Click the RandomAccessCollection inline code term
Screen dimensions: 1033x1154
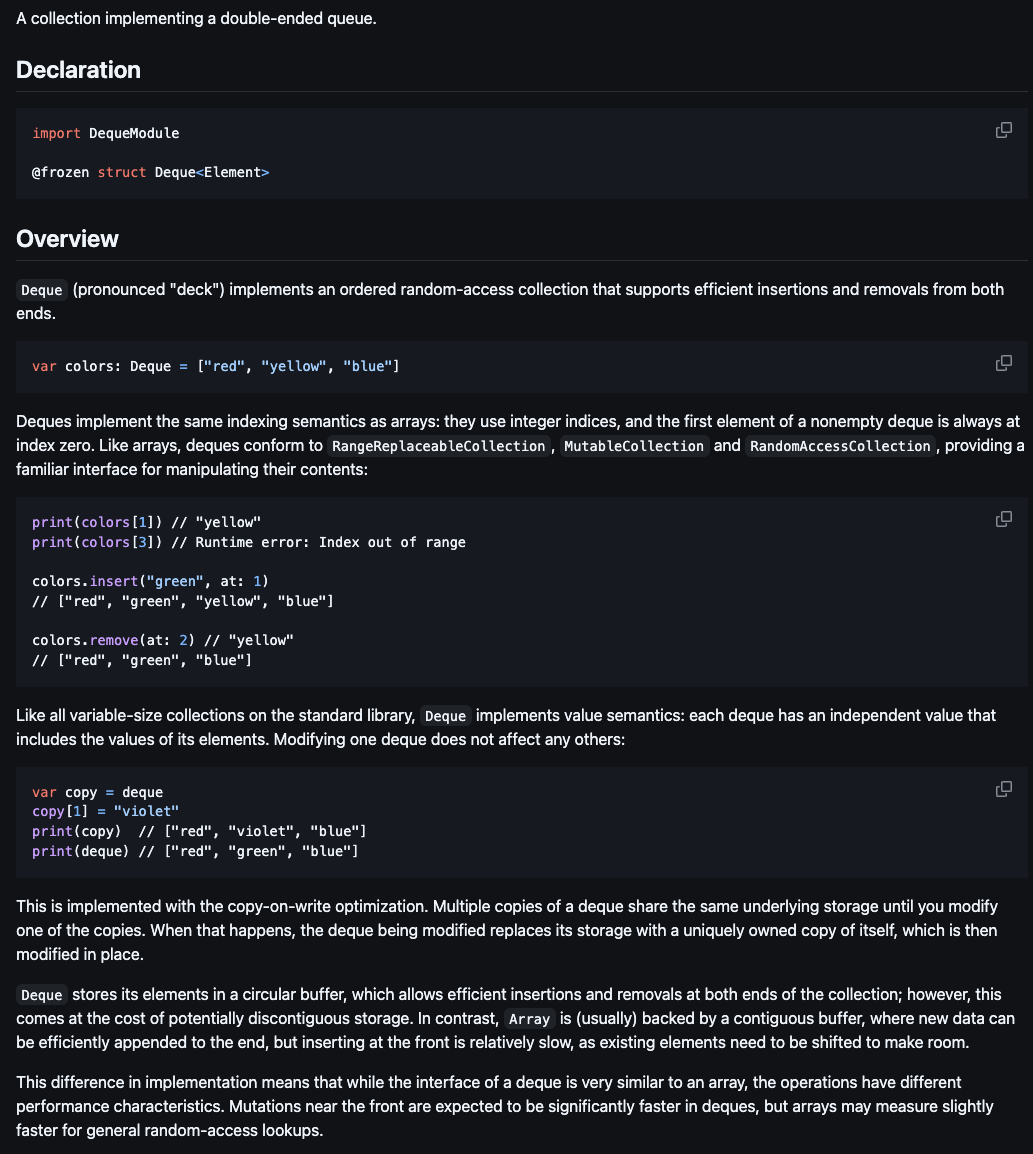[x=840, y=446]
